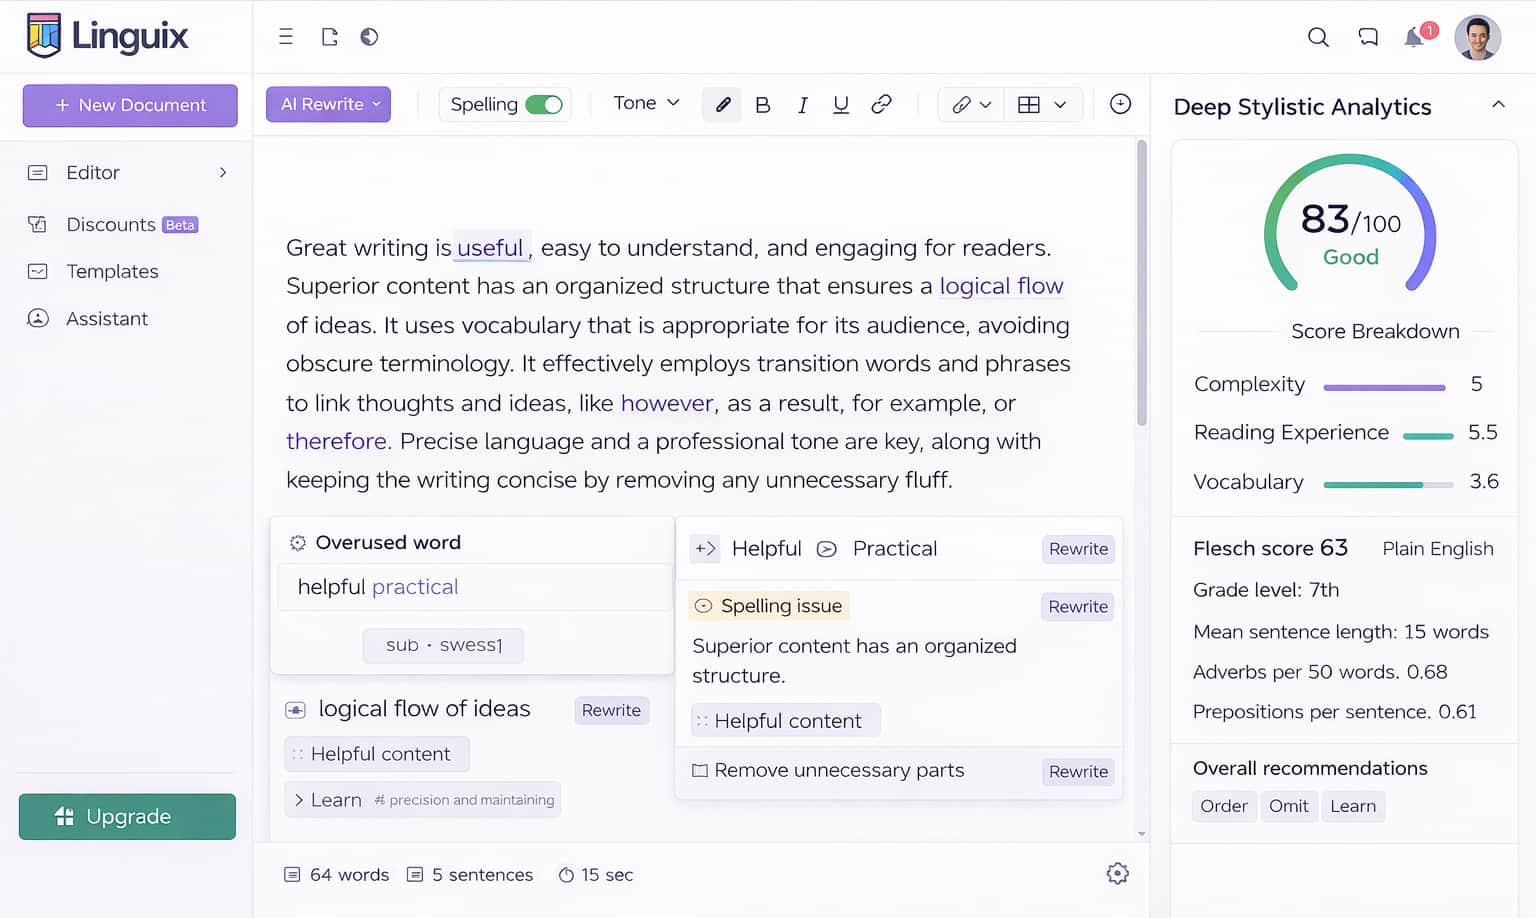Insert a hyperlink with link icon
This screenshot has width=1536, height=918.
click(x=881, y=104)
